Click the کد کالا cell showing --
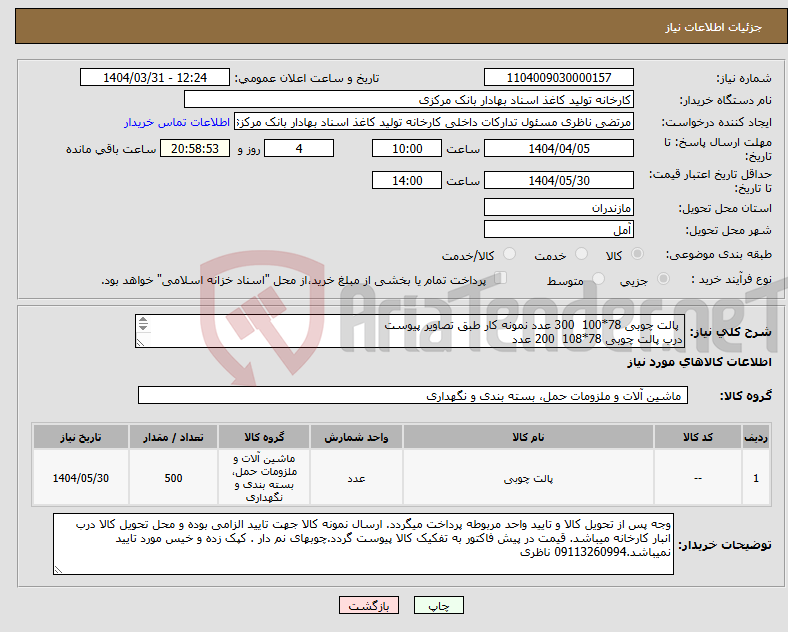 coord(698,478)
